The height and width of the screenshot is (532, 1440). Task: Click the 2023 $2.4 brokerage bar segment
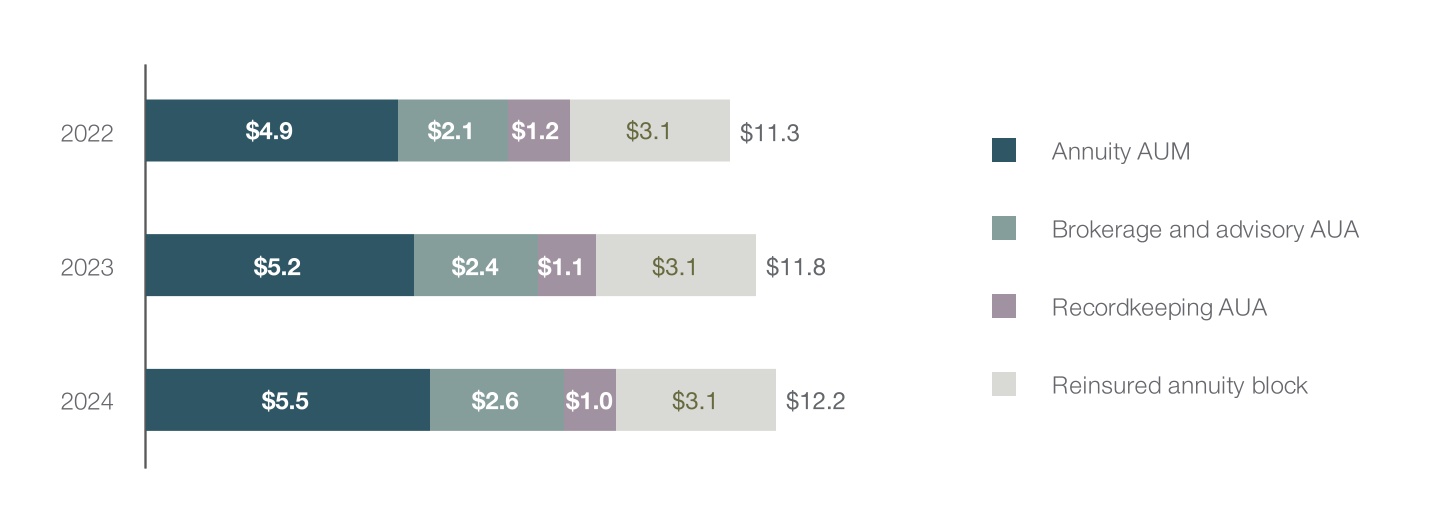[x=476, y=266]
